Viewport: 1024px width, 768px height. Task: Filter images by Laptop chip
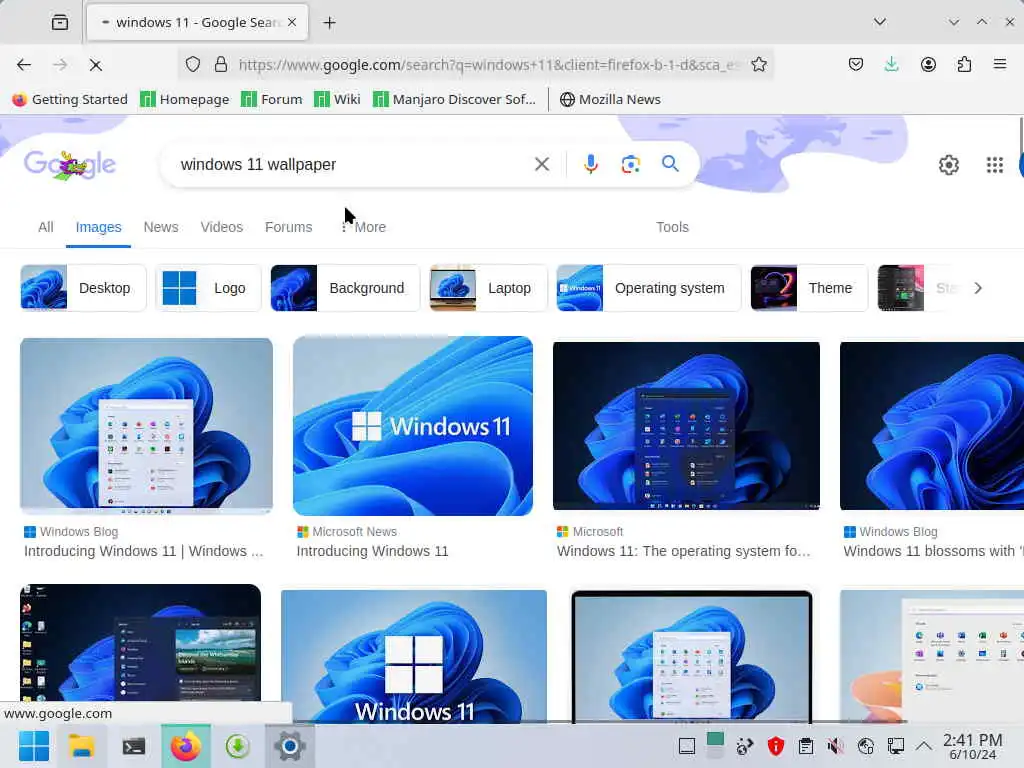[x=488, y=288]
